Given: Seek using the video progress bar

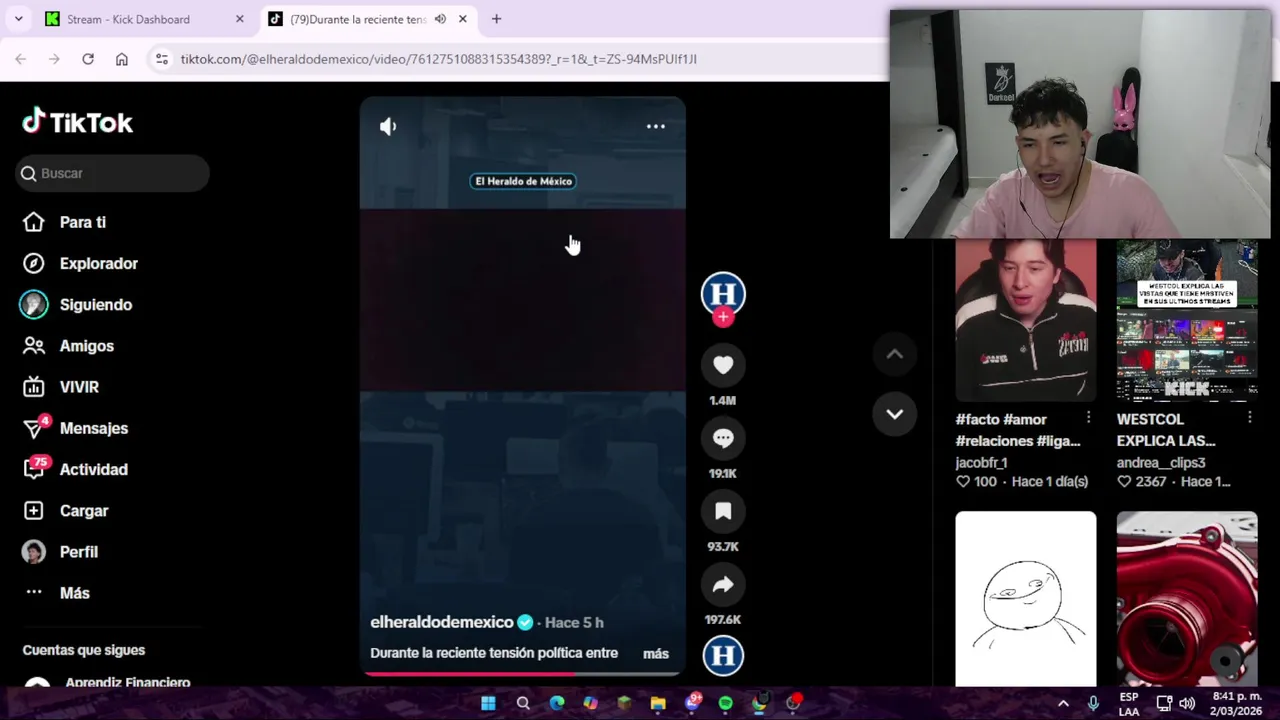Looking at the screenshot, I should [522, 673].
